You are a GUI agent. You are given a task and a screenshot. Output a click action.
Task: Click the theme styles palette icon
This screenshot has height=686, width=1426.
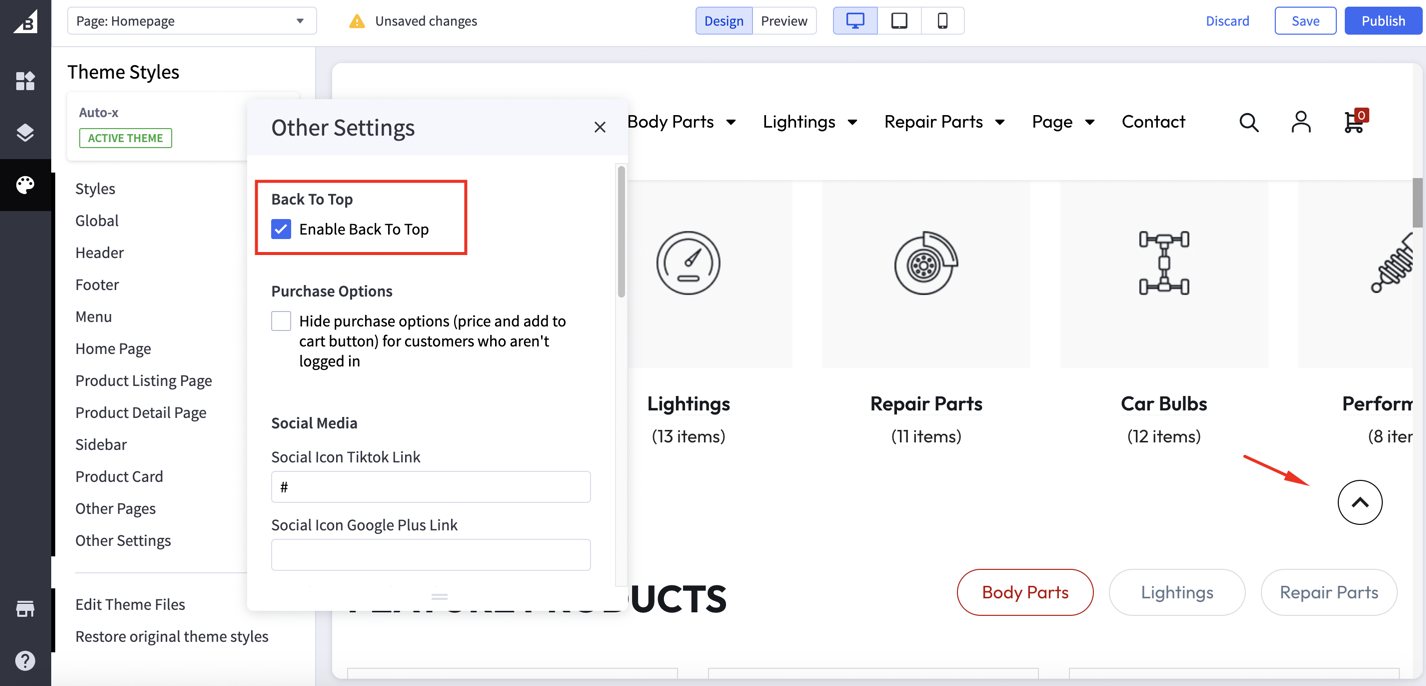click(25, 185)
